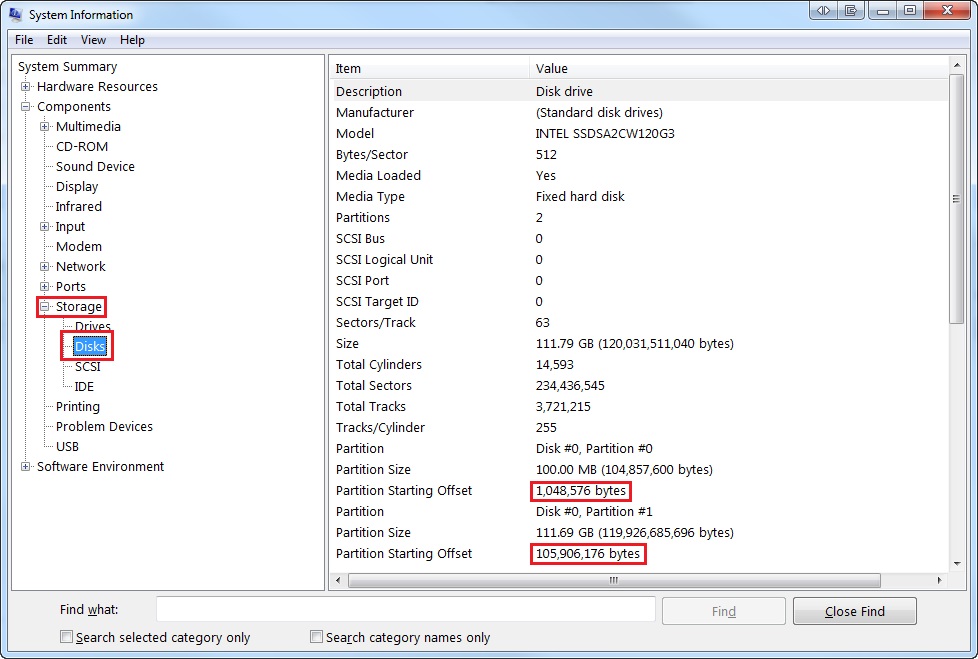Select the Sectors/Track row
978x659 pixels.
pos(639,322)
